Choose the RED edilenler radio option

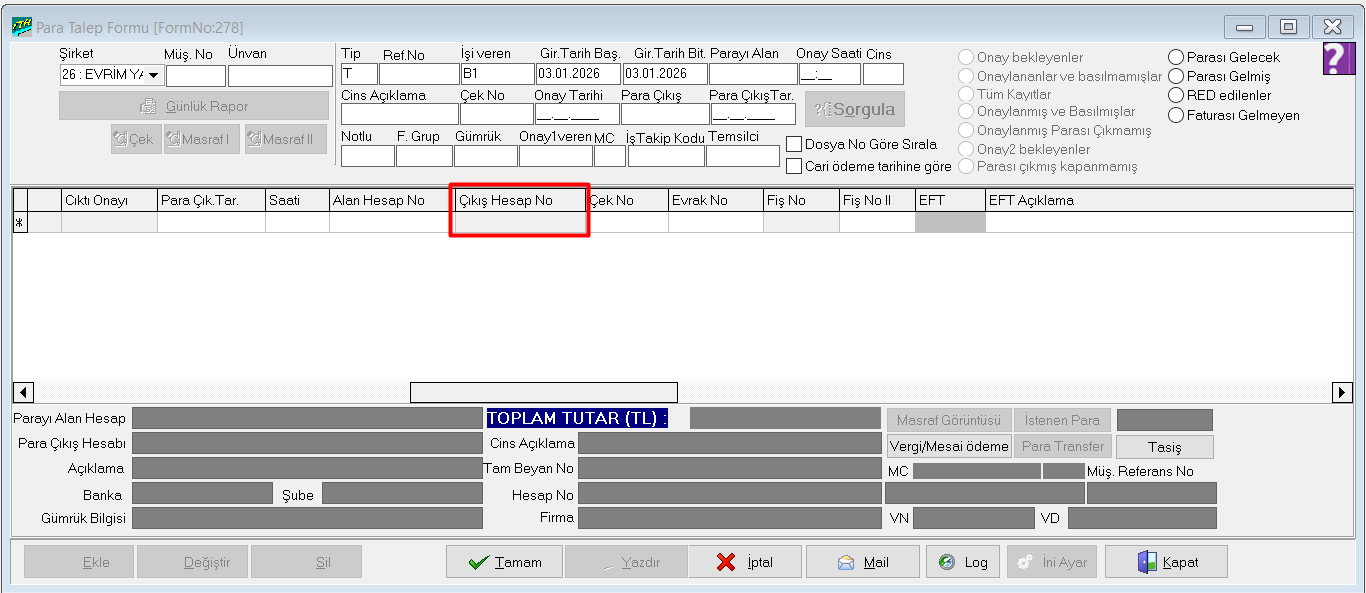click(1176, 96)
